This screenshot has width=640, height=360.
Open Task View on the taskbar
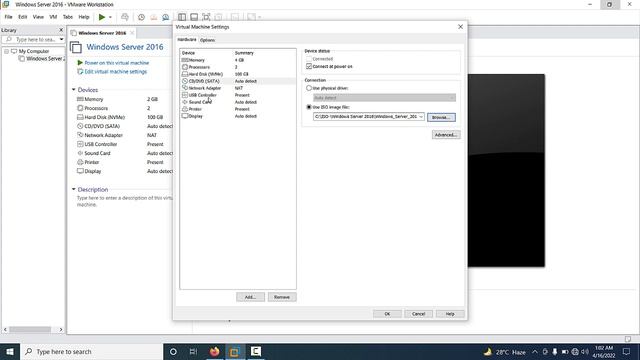tap(193, 351)
